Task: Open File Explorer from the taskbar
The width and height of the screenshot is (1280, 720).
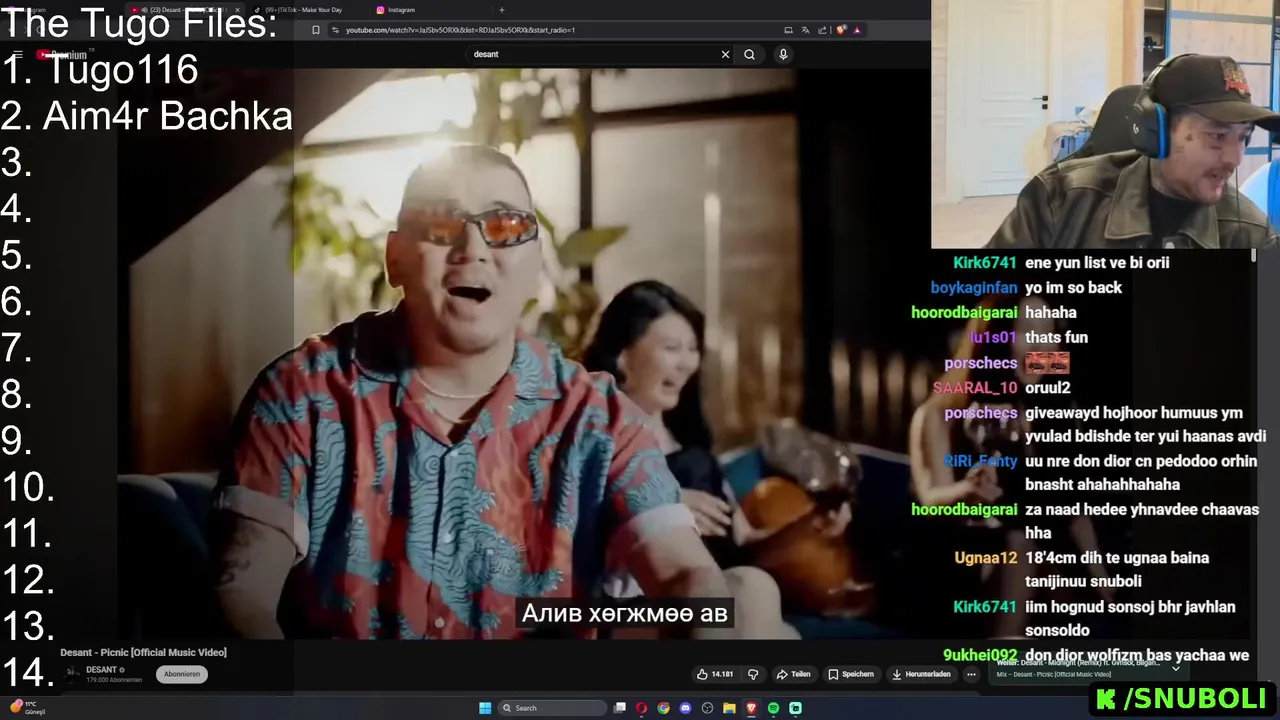Action: pos(730,708)
